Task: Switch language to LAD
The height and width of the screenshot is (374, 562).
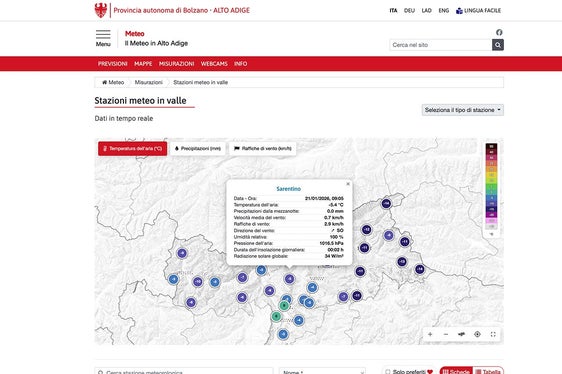Action: pos(427,11)
